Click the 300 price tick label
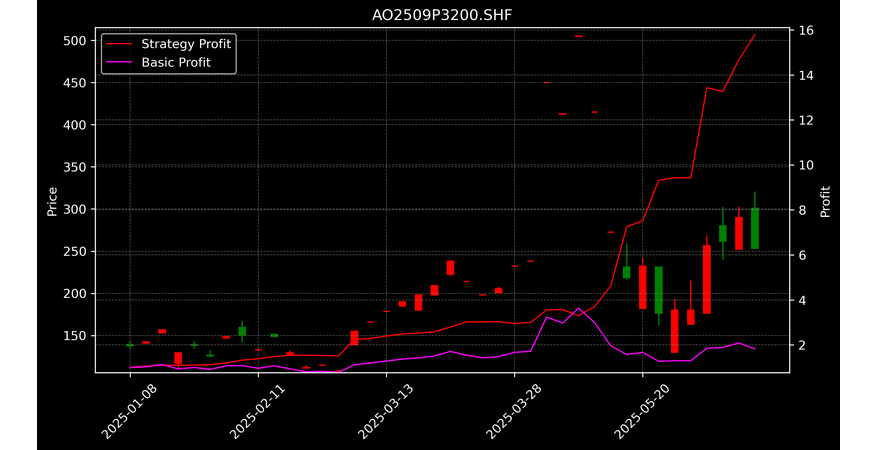 74,209
